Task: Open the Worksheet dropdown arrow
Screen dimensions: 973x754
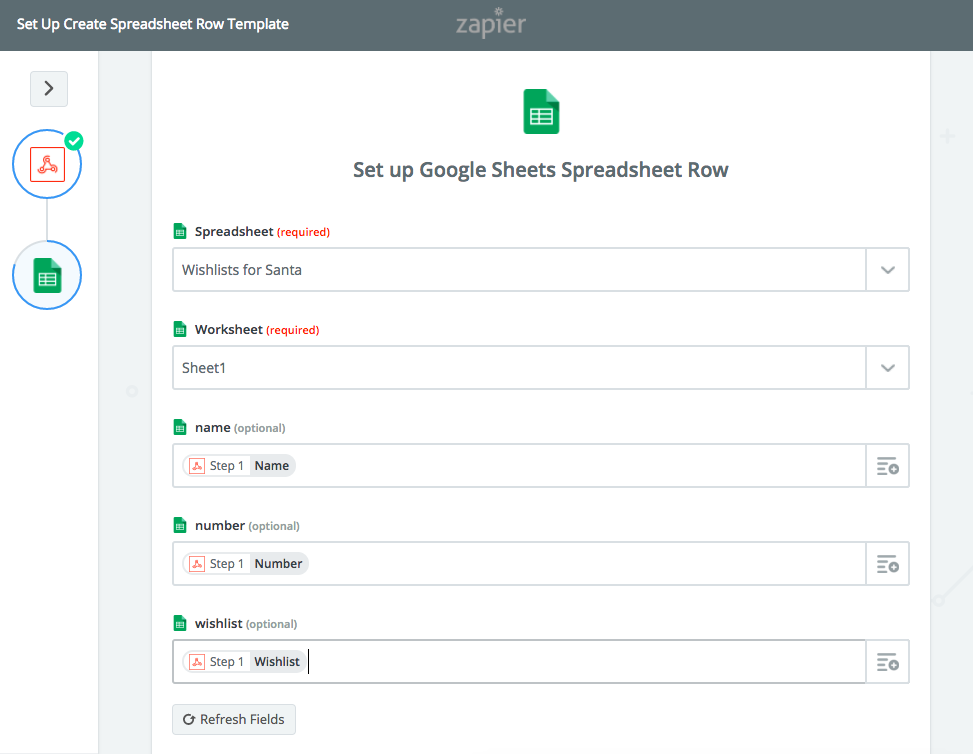Action: 887,368
